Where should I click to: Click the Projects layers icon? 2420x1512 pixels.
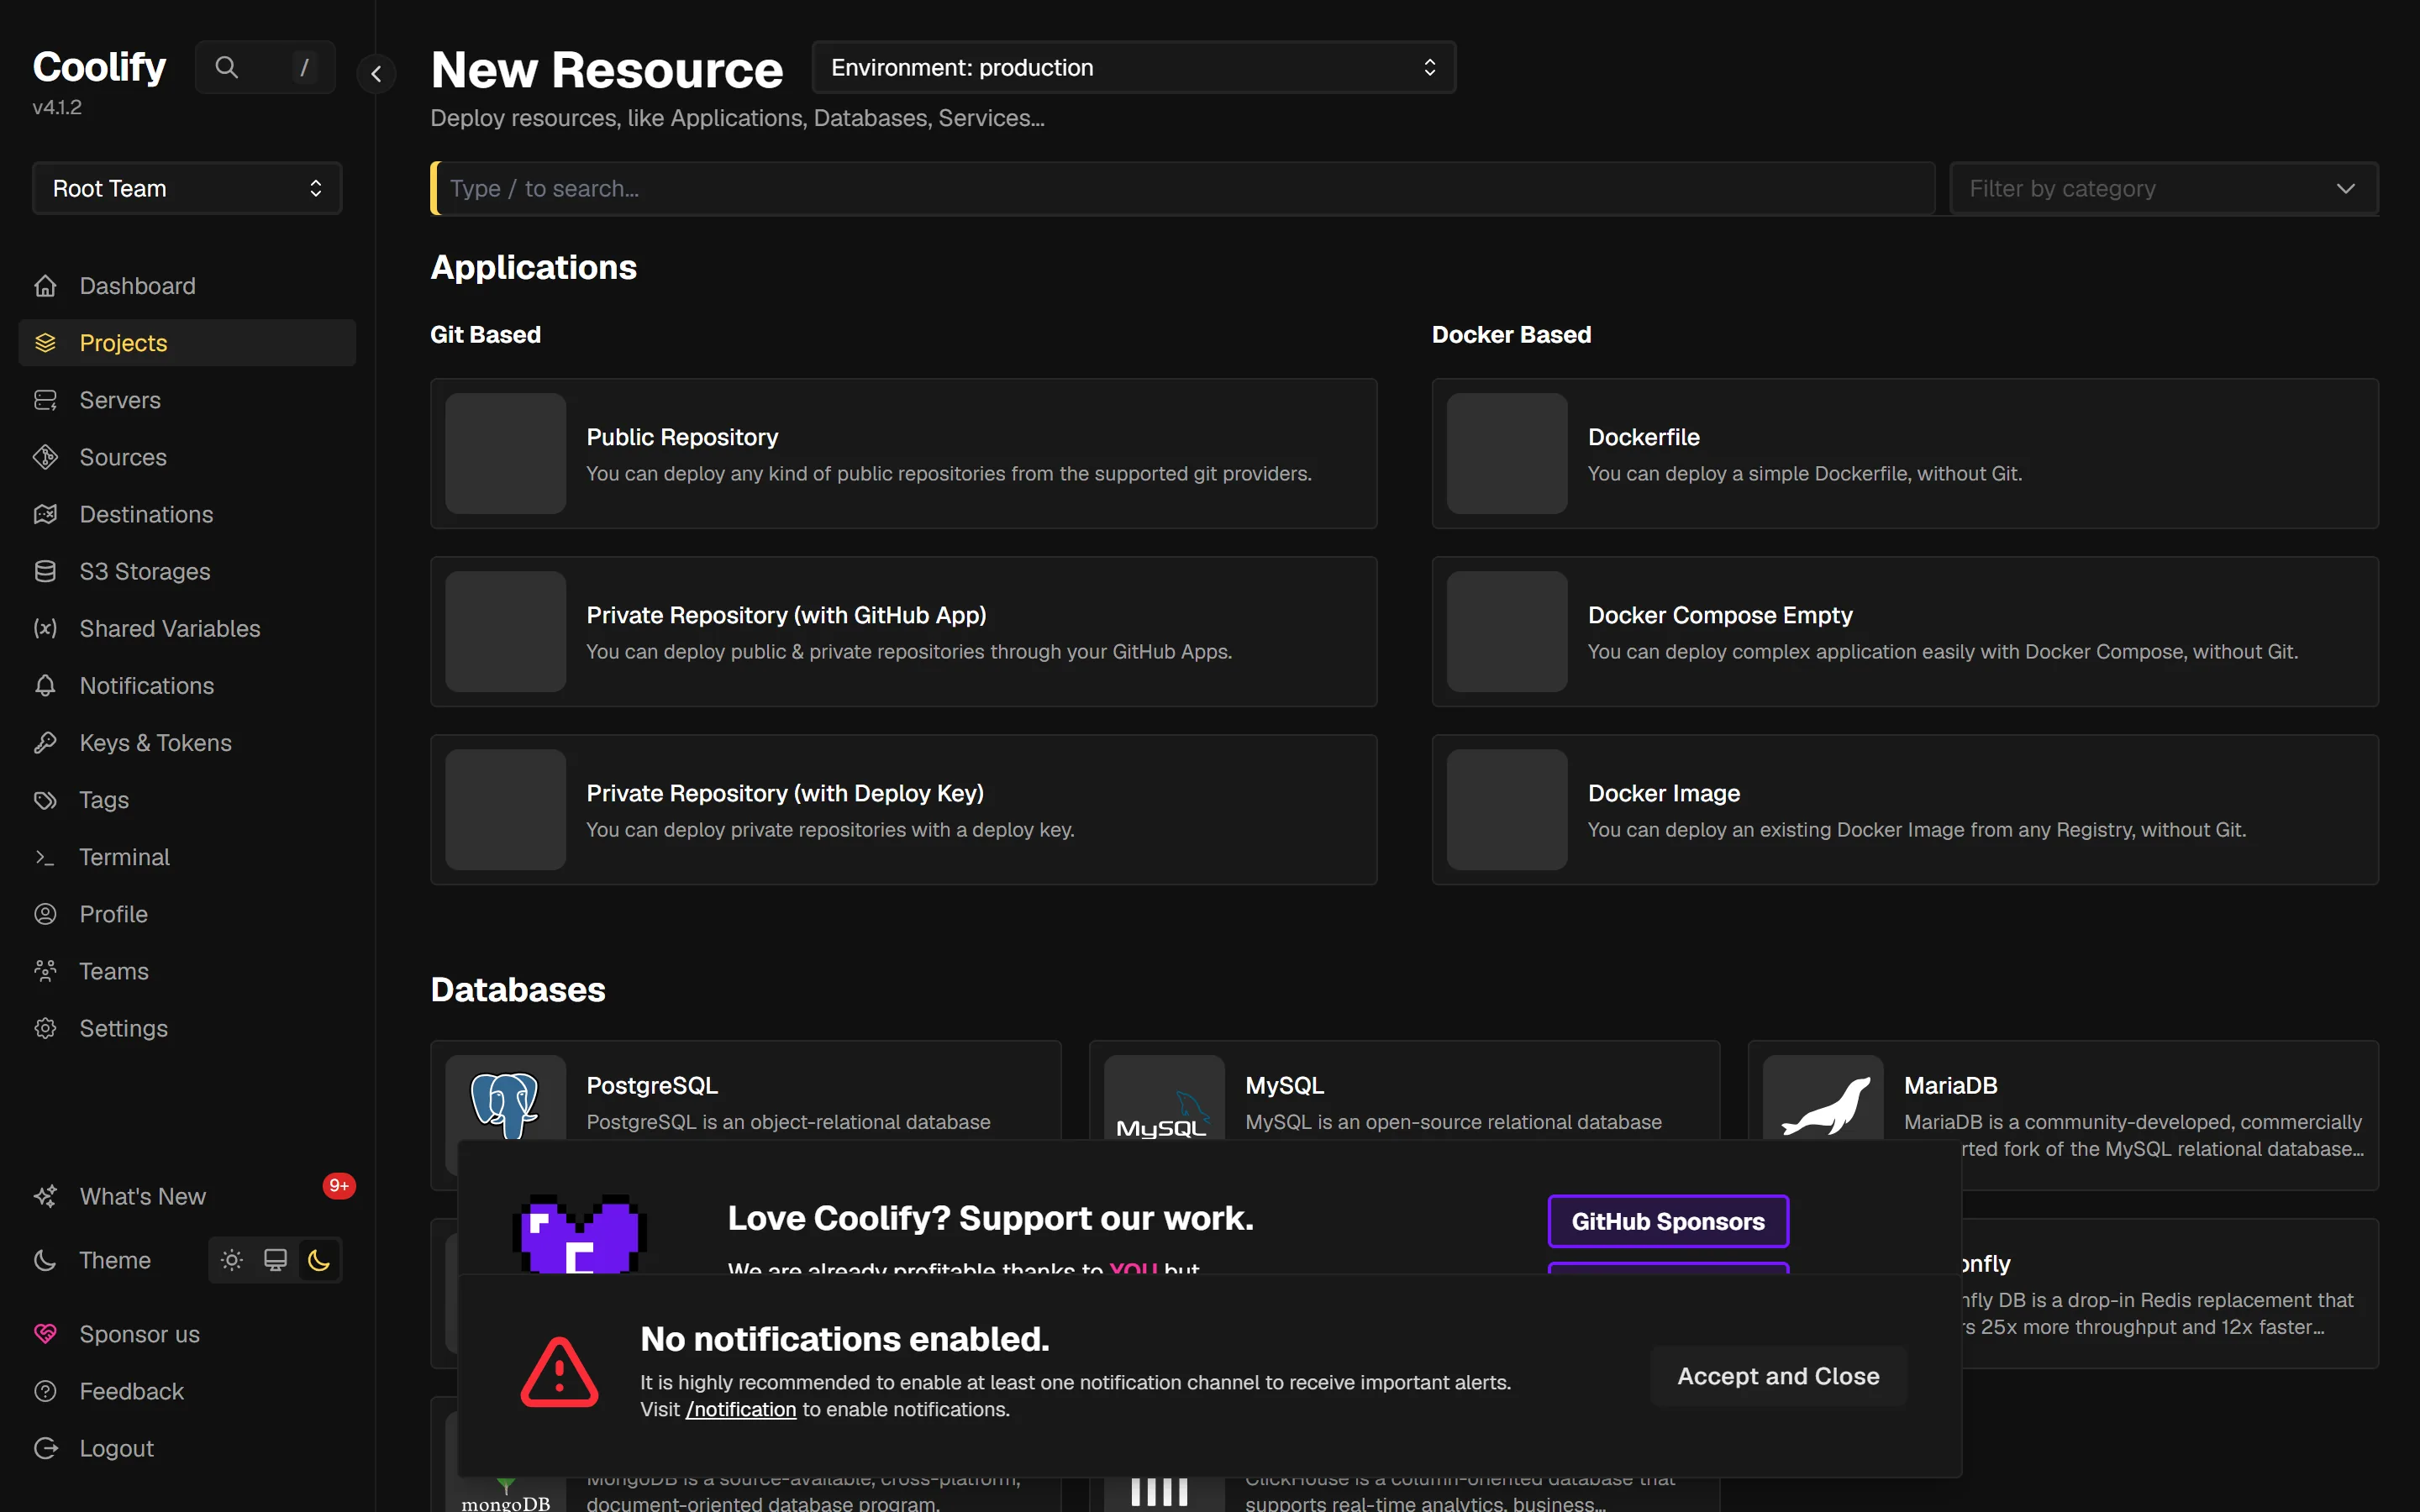45,343
